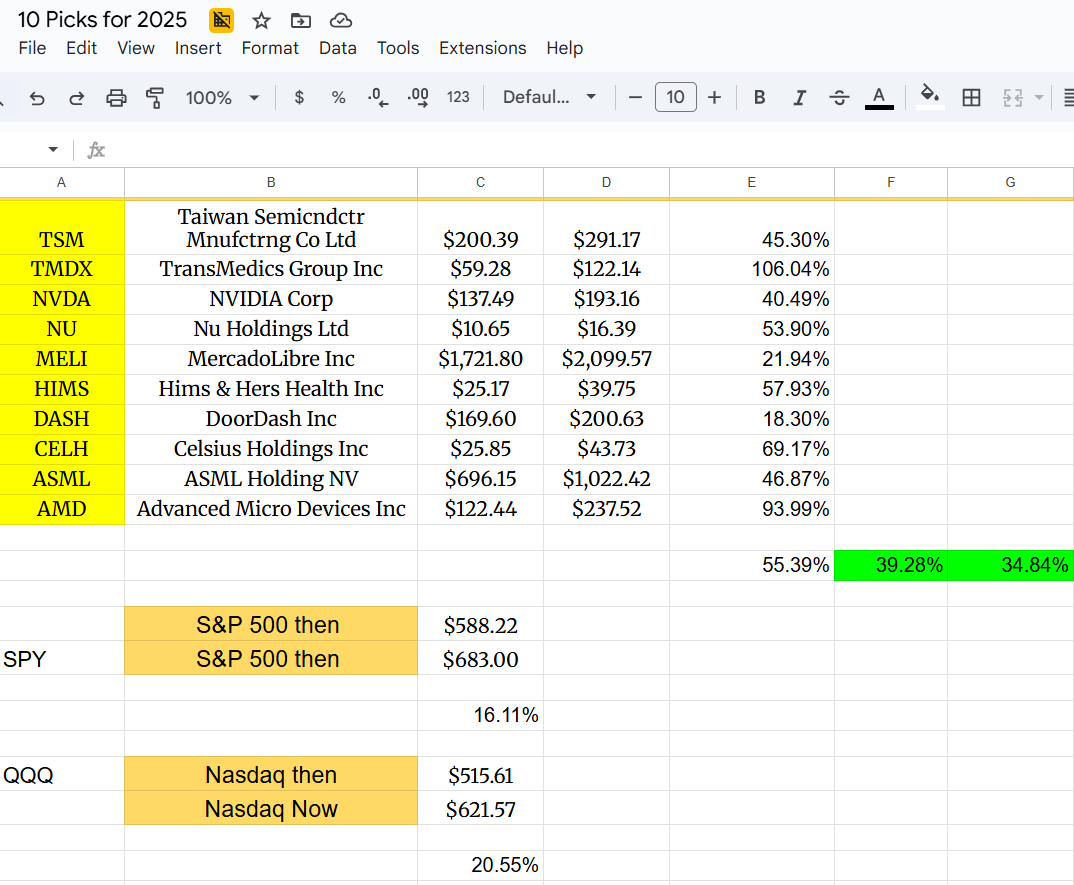
Task: Format as percent with % icon
Action: [338, 98]
